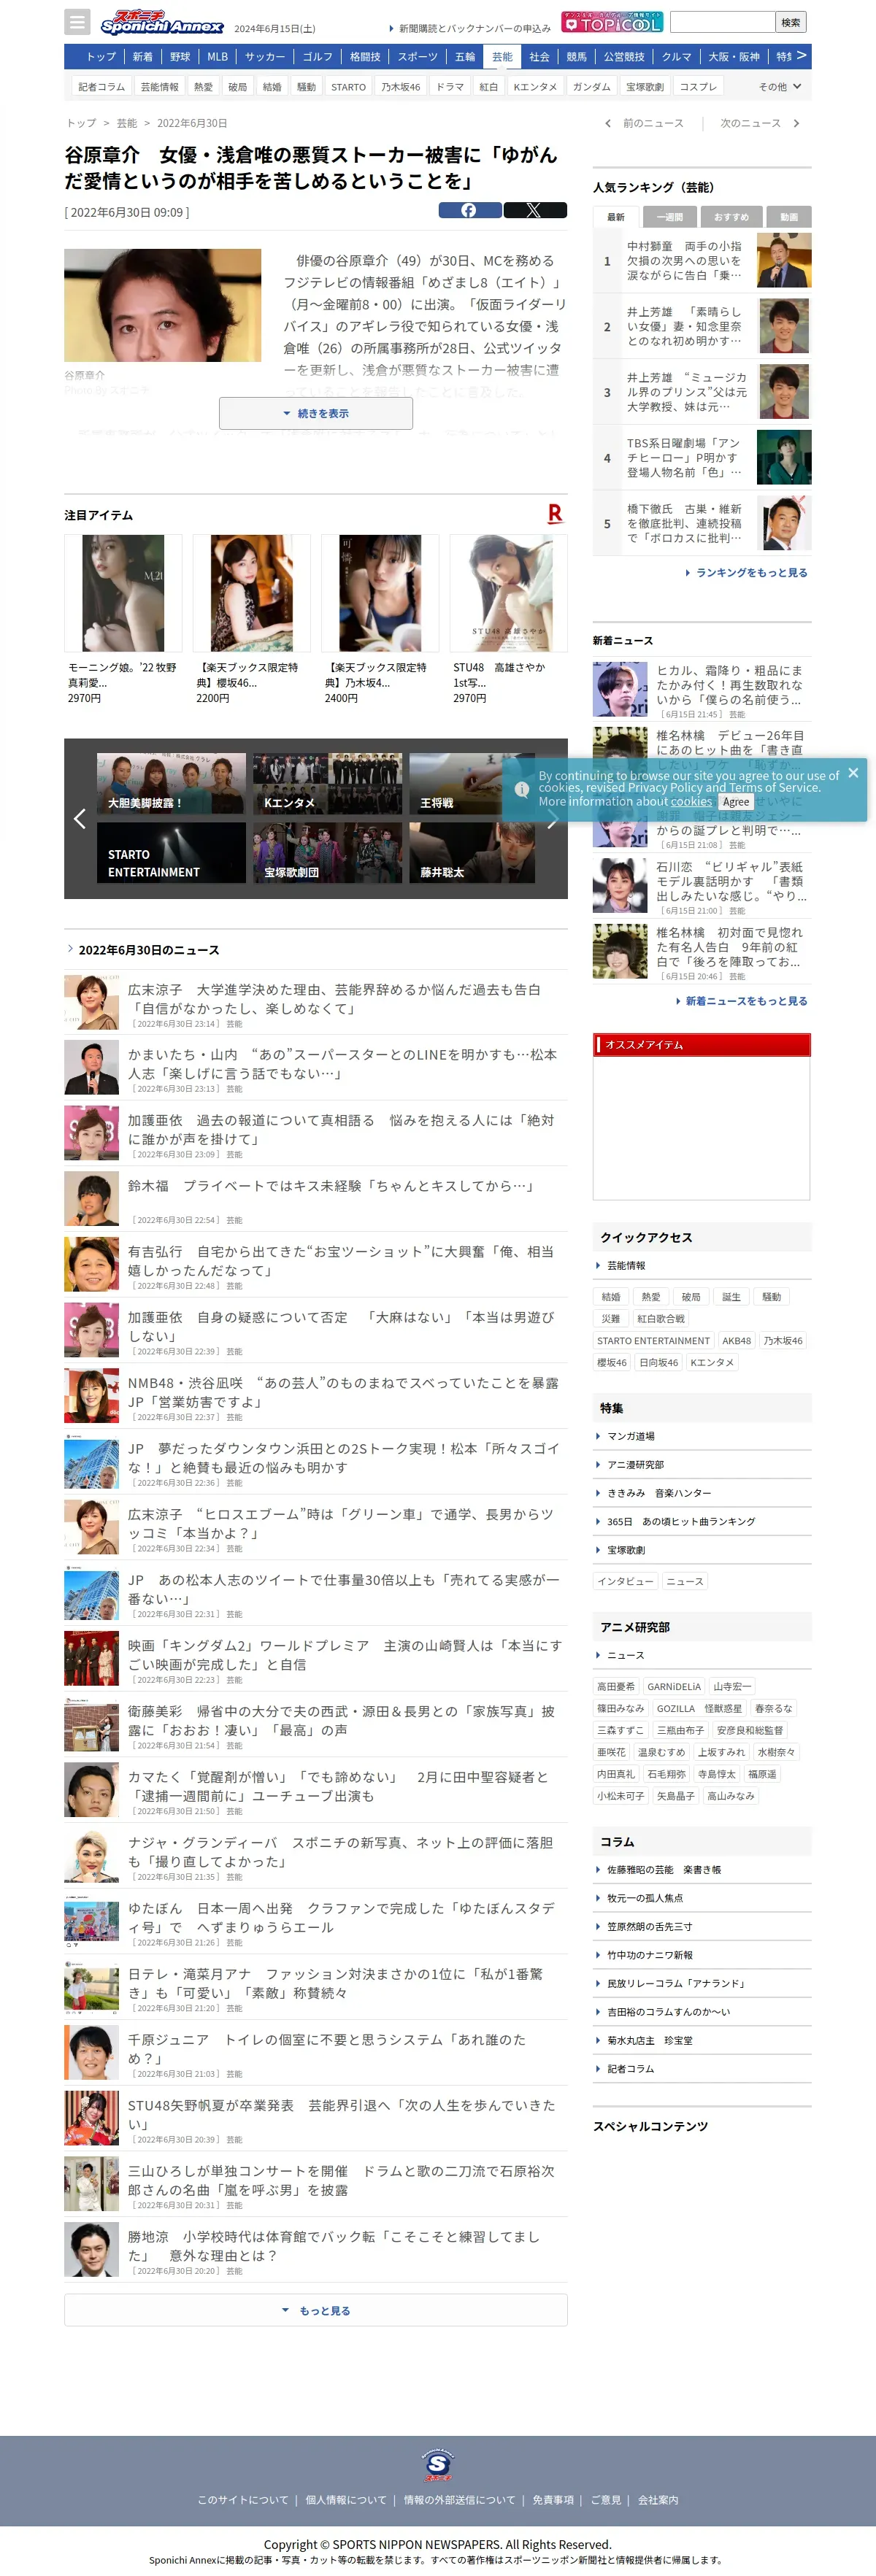The height and width of the screenshot is (2576, 876).
Task: Open 宝塚歌劇 sub-category
Action: [x=645, y=87]
